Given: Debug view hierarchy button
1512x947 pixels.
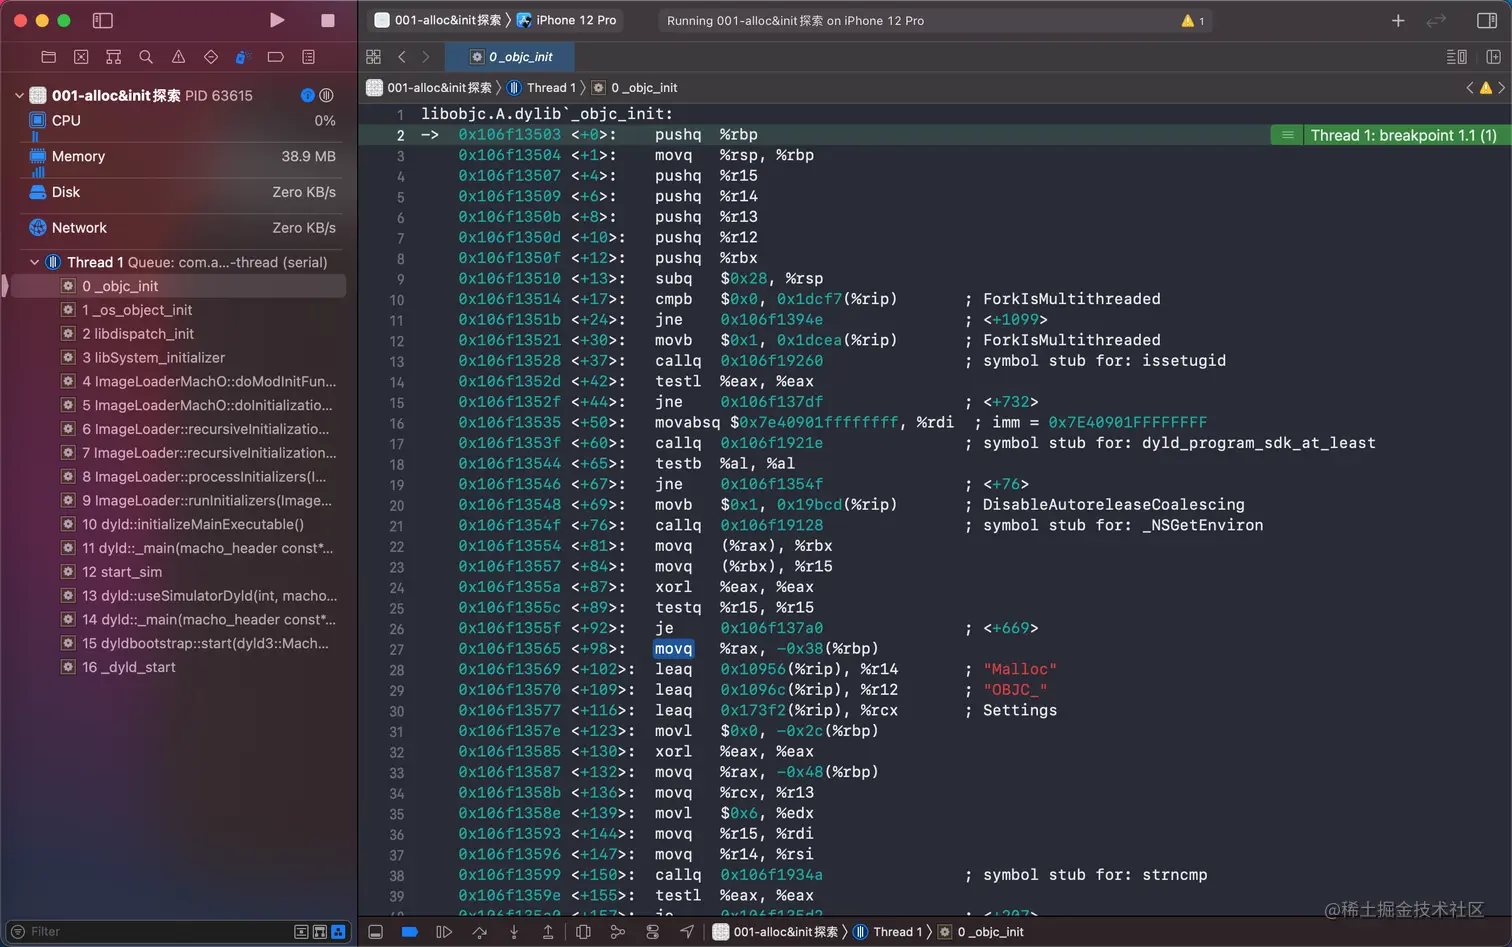Looking at the screenshot, I should (x=583, y=932).
